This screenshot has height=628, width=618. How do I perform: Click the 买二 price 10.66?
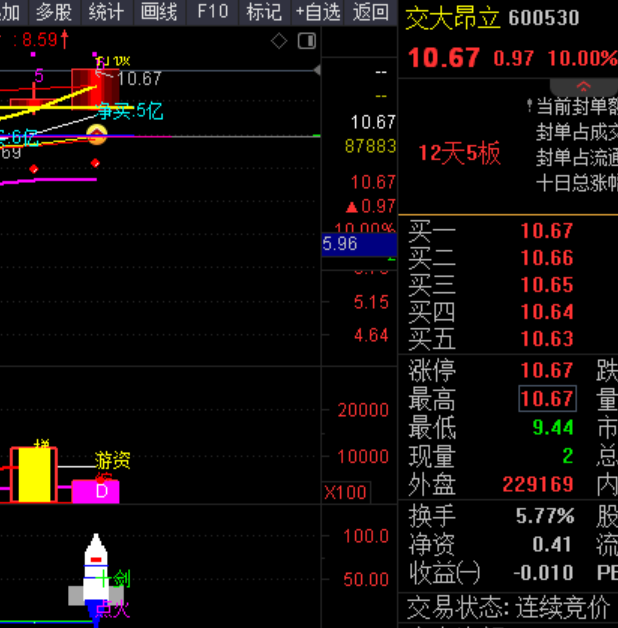[547, 258]
